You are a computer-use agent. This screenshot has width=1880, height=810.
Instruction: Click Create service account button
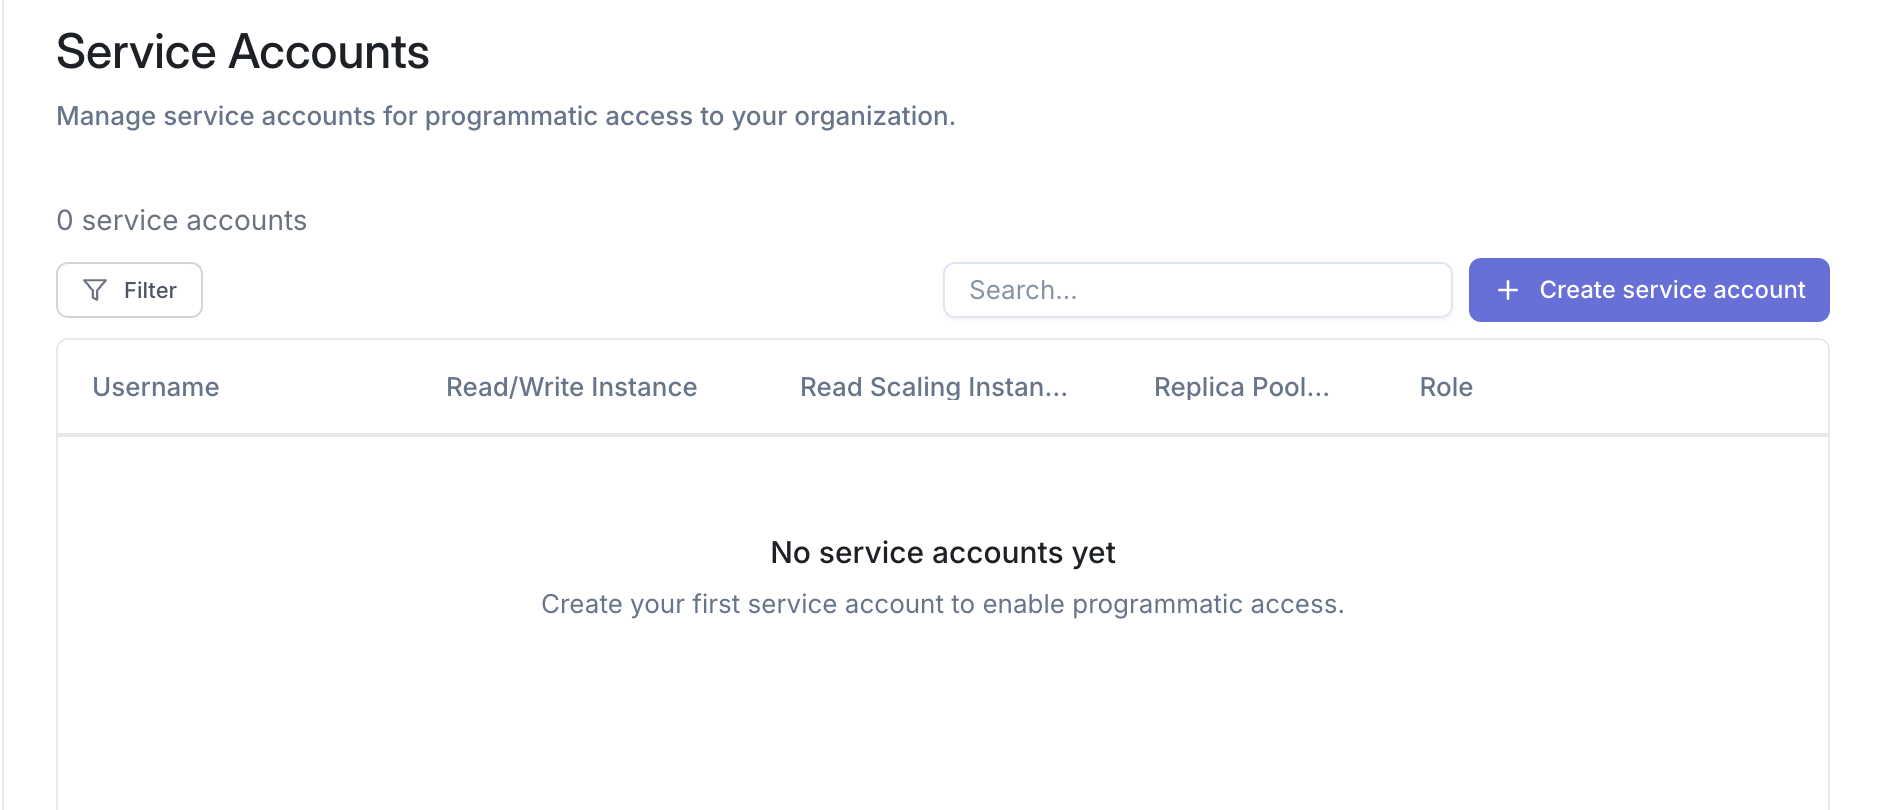(1648, 290)
